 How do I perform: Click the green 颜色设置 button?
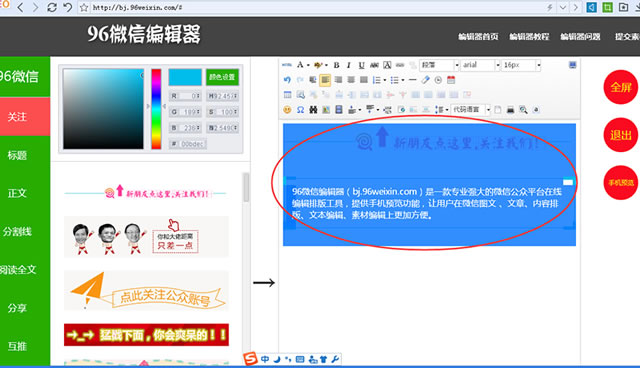click(x=222, y=77)
